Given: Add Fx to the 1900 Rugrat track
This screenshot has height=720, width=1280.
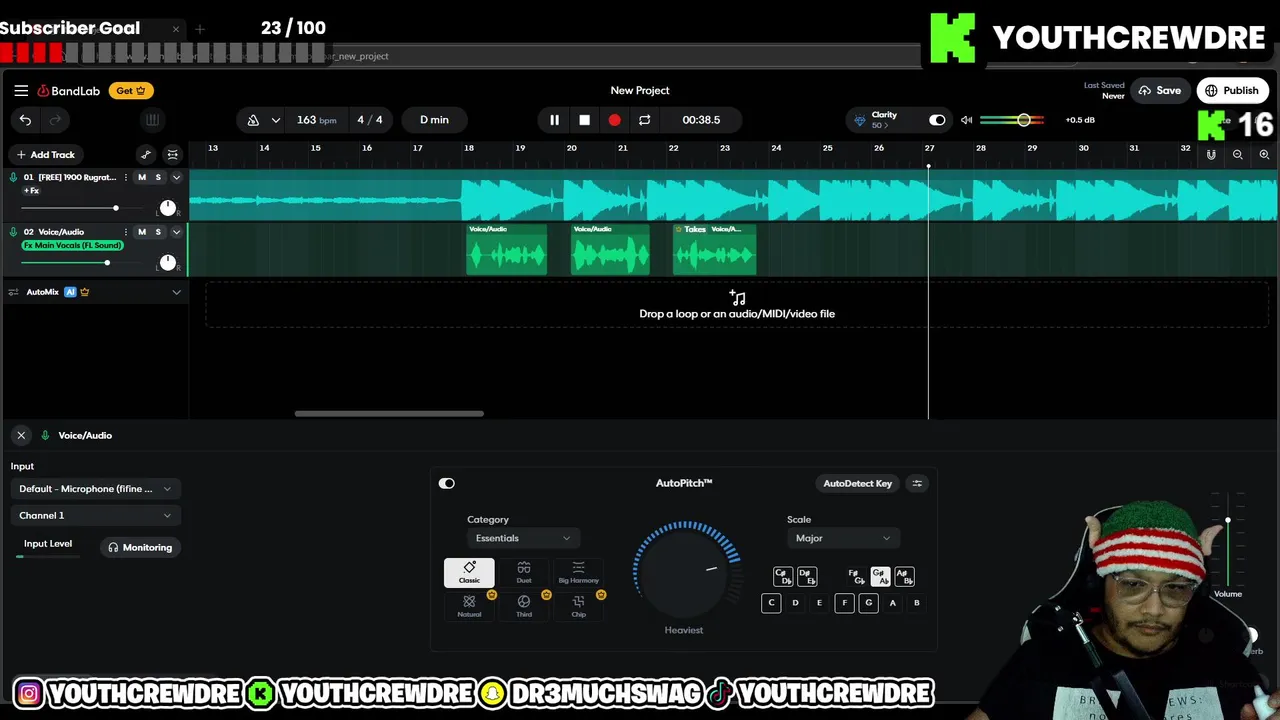Looking at the screenshot, I should [x=31, y=191].
